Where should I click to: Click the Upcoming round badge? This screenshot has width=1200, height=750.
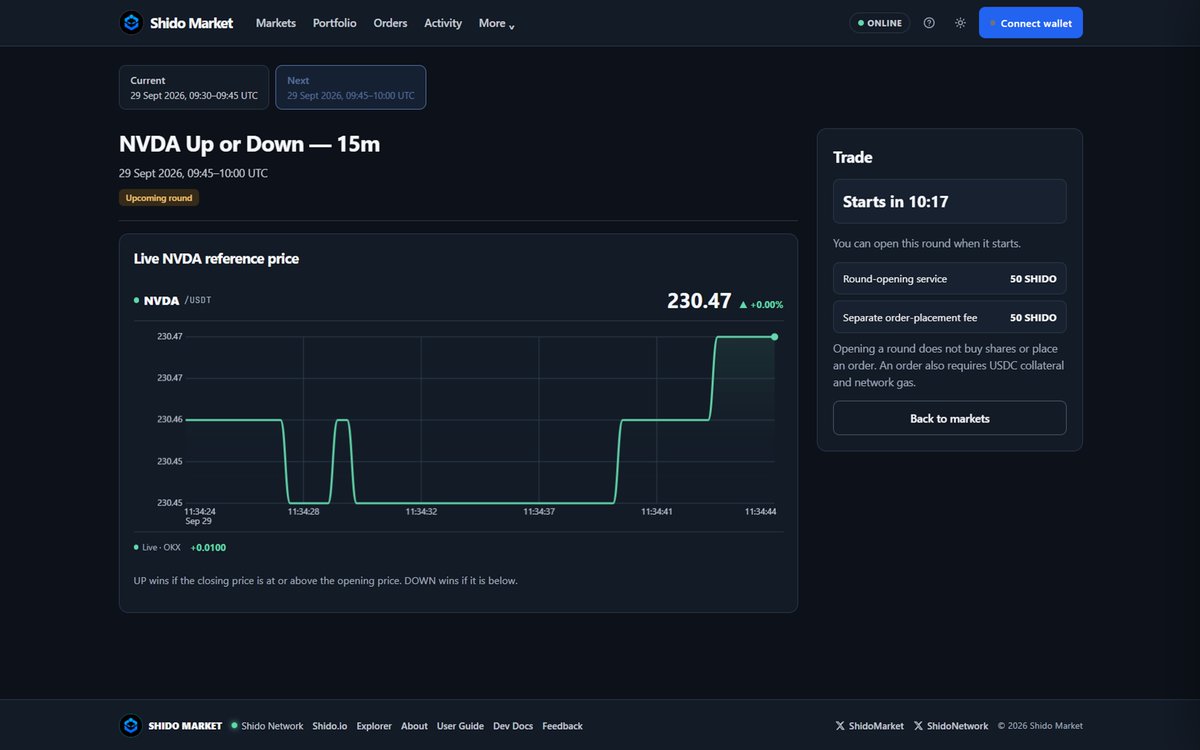pyautogui.click(x=159, y=198)
